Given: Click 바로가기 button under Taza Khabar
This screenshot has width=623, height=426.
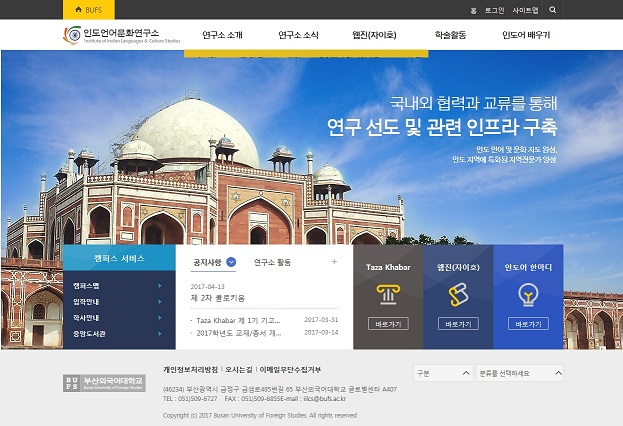Looking at the screenshot, I should point(387,324).
